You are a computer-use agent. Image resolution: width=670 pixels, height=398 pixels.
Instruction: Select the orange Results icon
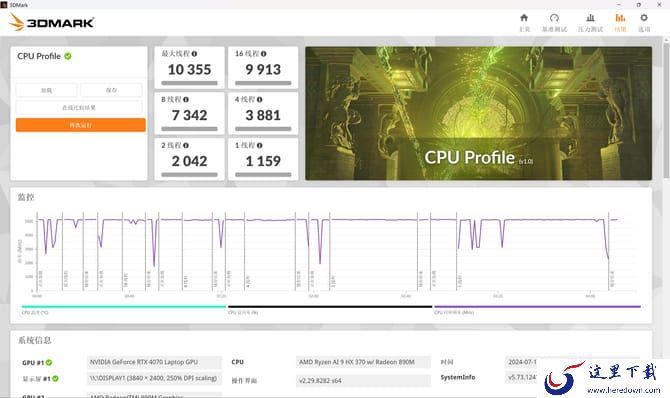tap(620, 18)
